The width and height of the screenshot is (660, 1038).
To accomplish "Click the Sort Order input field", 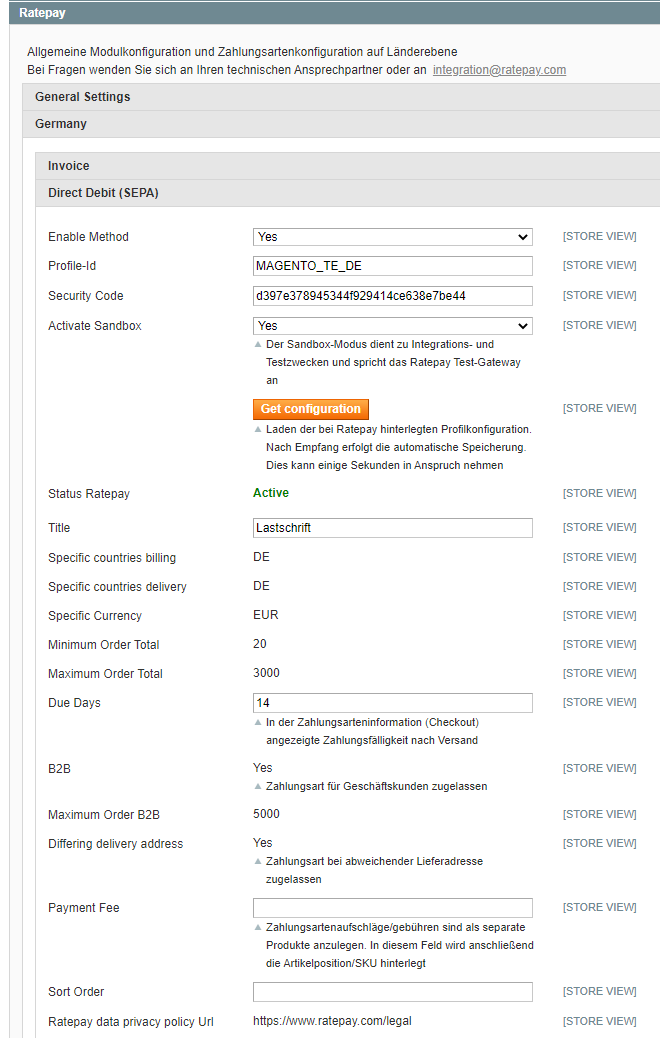I will point(392,992).
